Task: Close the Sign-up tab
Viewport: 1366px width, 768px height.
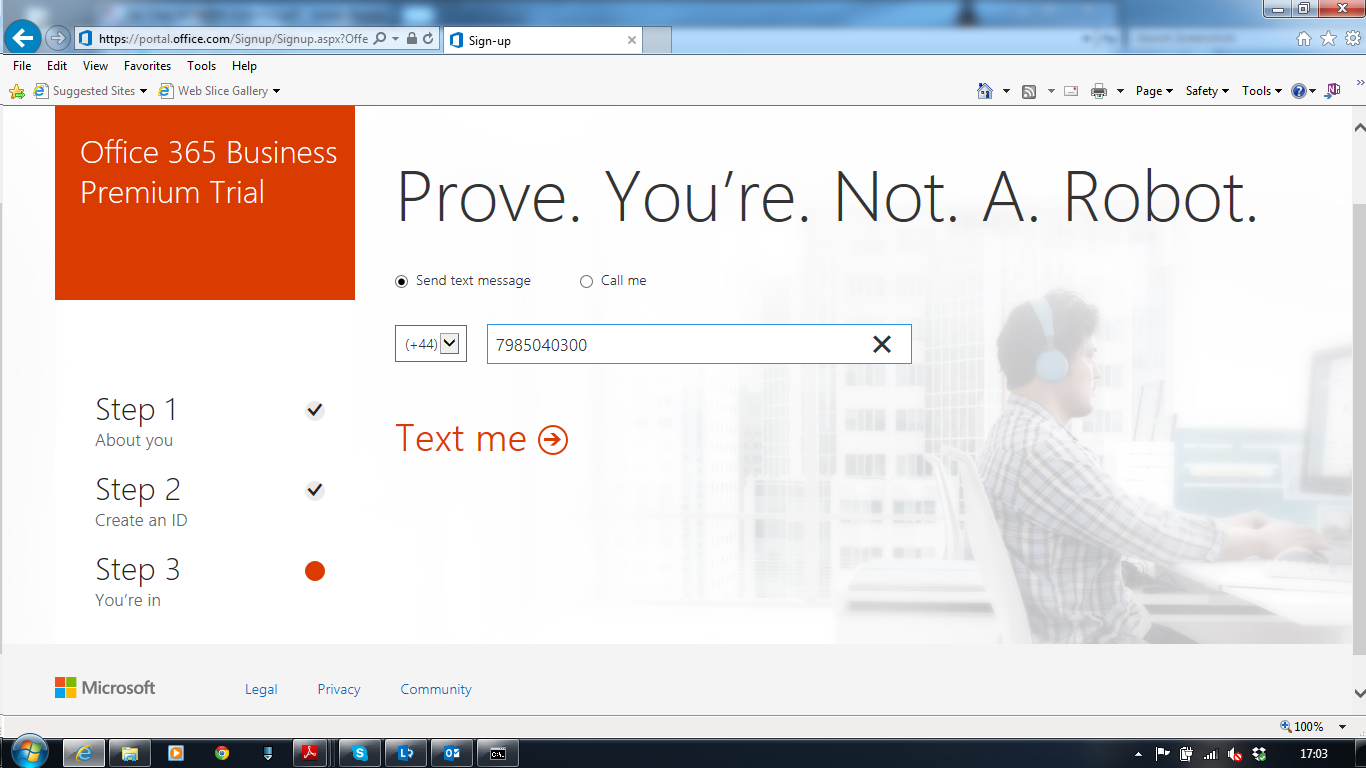Action: (632, 40)
